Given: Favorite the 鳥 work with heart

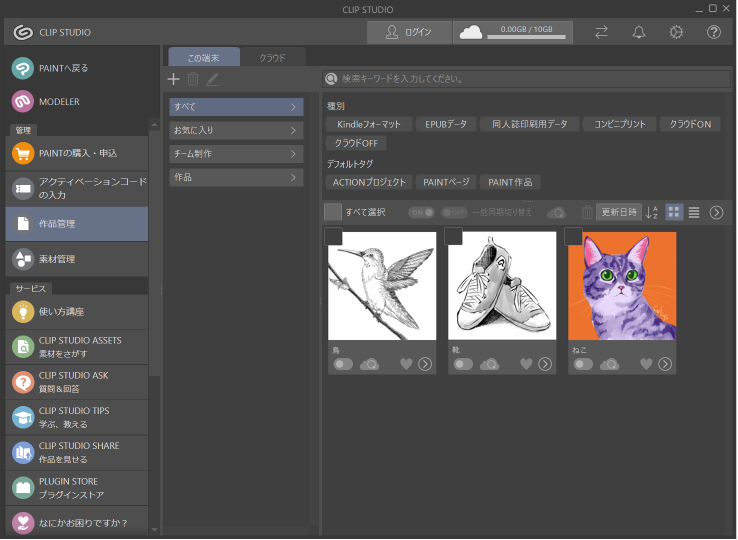Looking at the screenshot, I should point(406,364).
